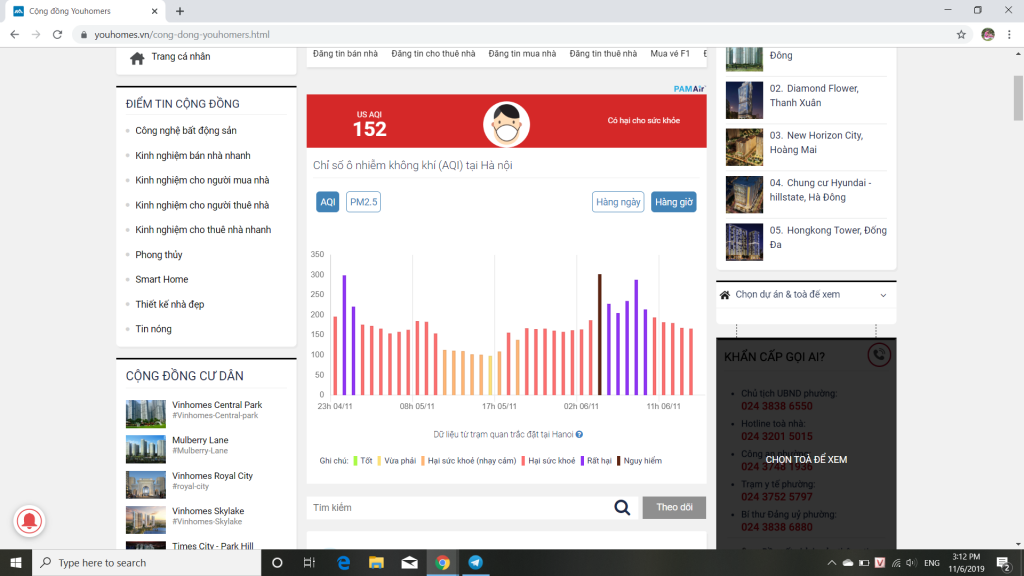1024x576 pixels.
Task: Click the phone icon in Khẩn cấp gọi ai panel
Action: 879,355
